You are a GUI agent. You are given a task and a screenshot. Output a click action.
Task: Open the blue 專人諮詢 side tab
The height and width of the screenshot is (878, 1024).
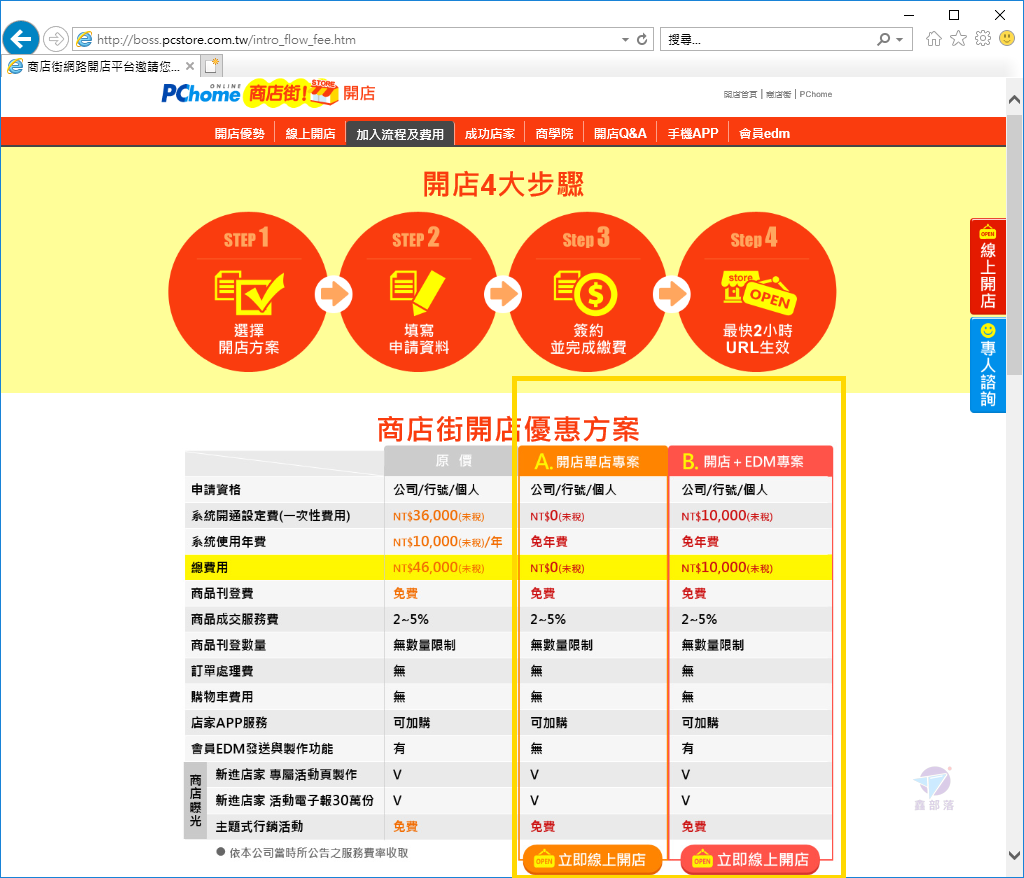coord(987,365)
